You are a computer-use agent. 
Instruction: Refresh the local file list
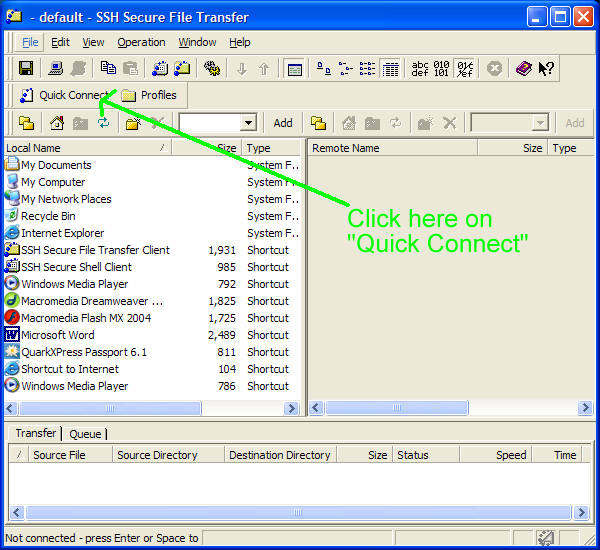[103, 123]
